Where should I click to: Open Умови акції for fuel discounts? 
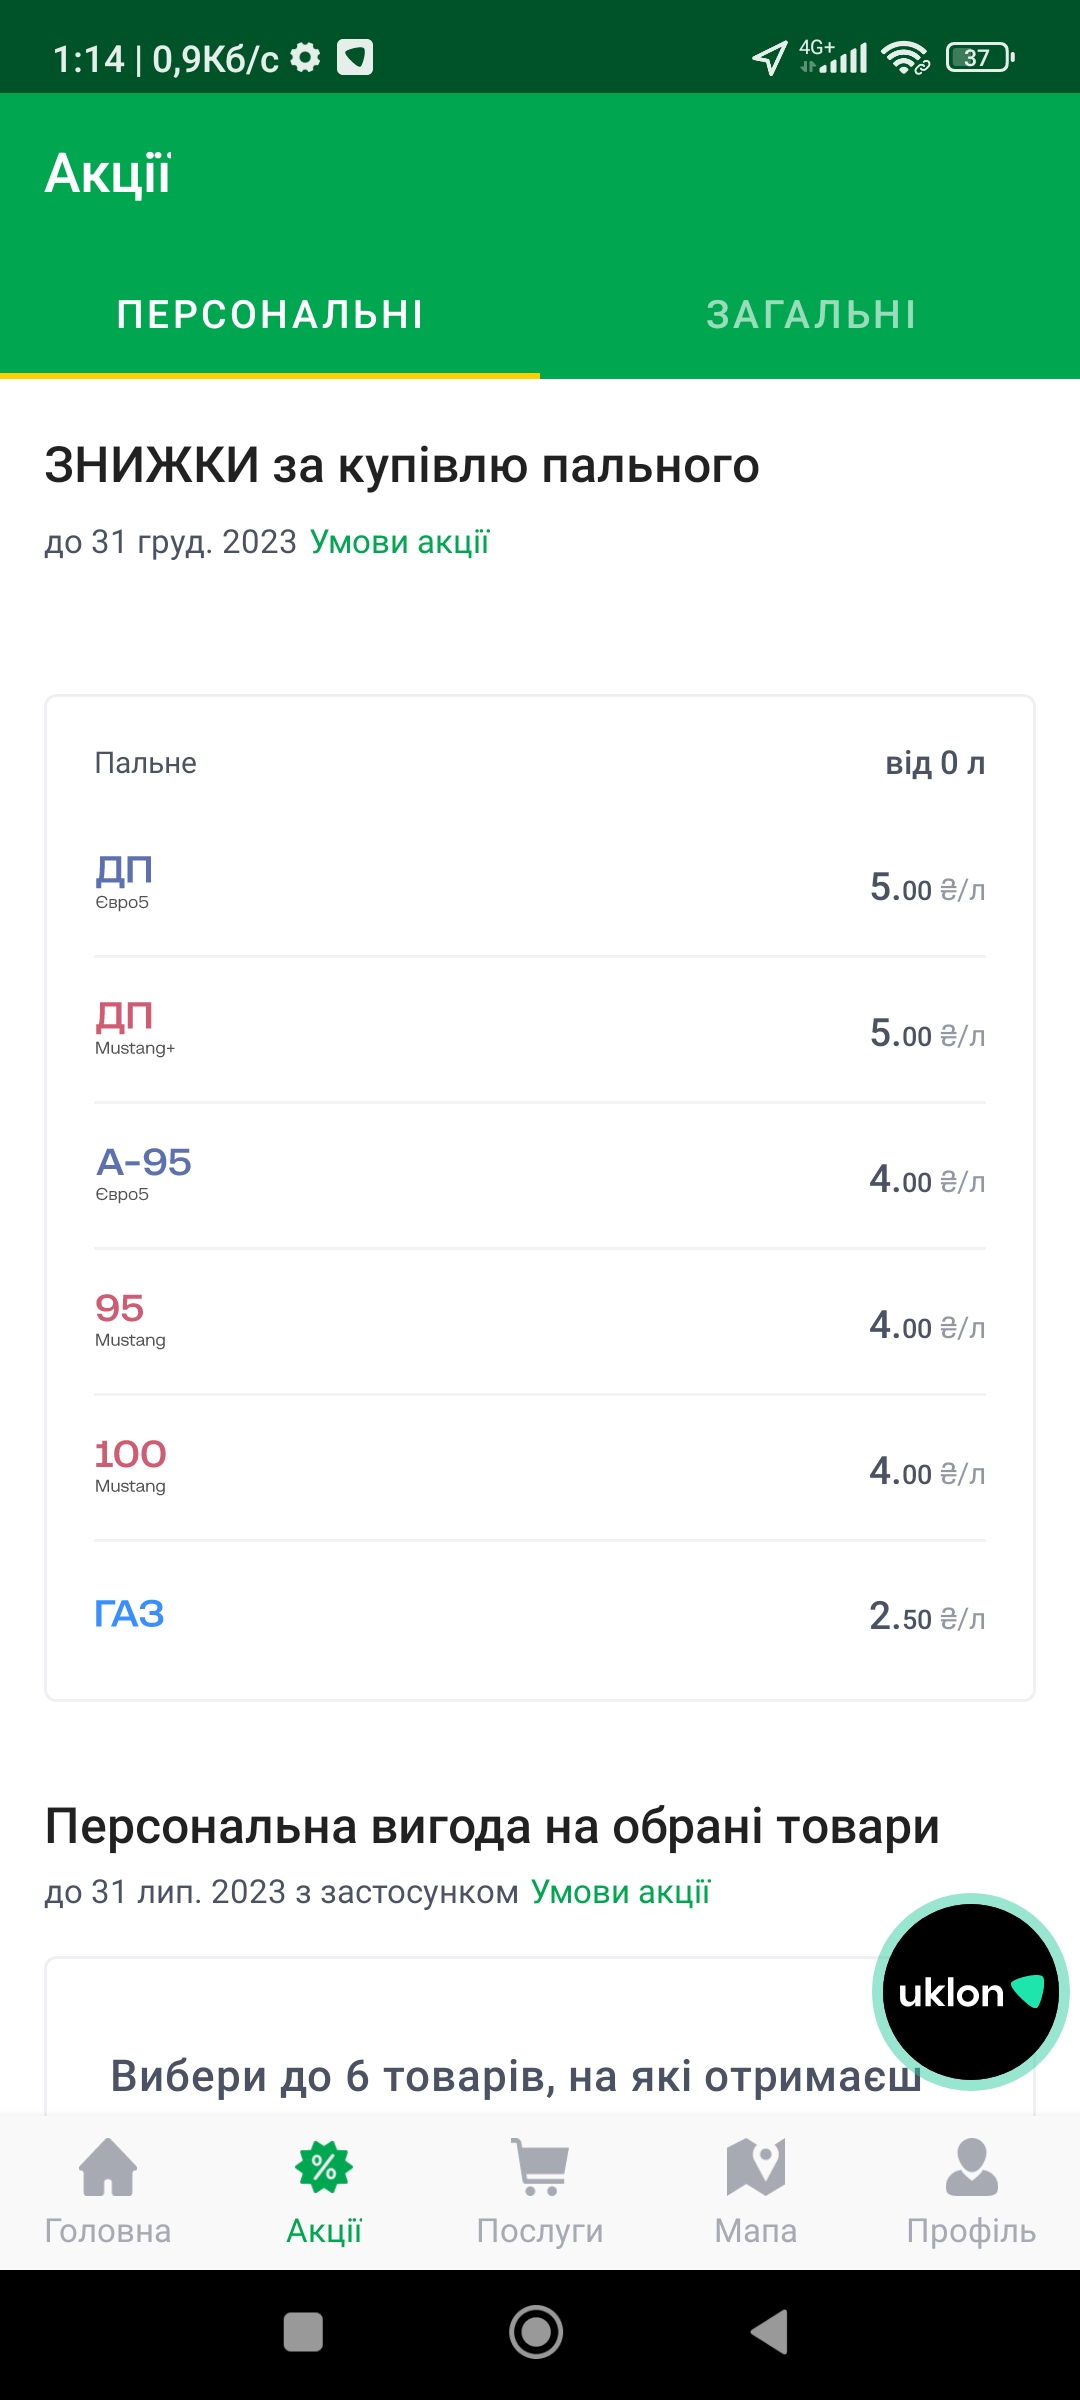(x=399, y=542)
